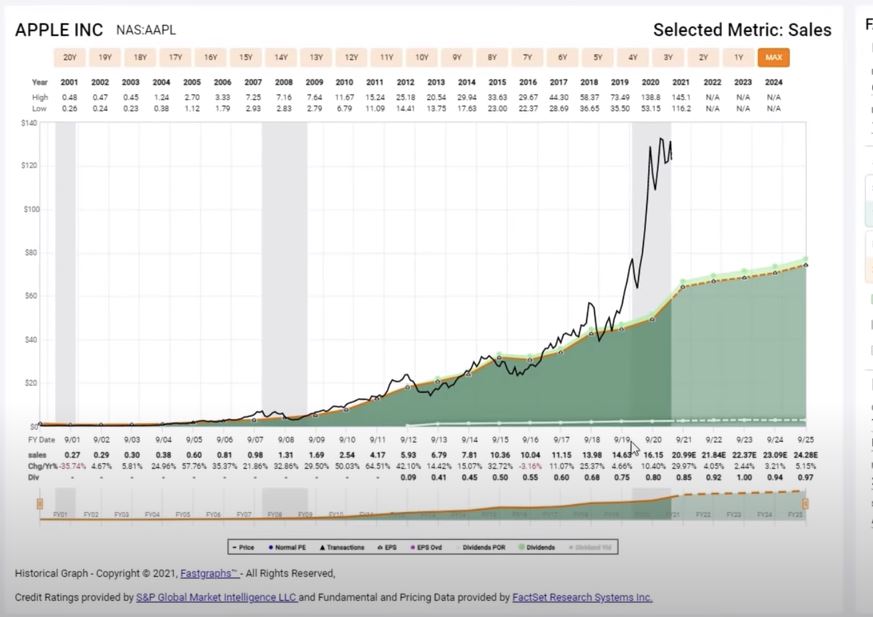Toggle Dividends POR in the legend
This screenshot has height=617, width=873.
[x=480, y=547]
